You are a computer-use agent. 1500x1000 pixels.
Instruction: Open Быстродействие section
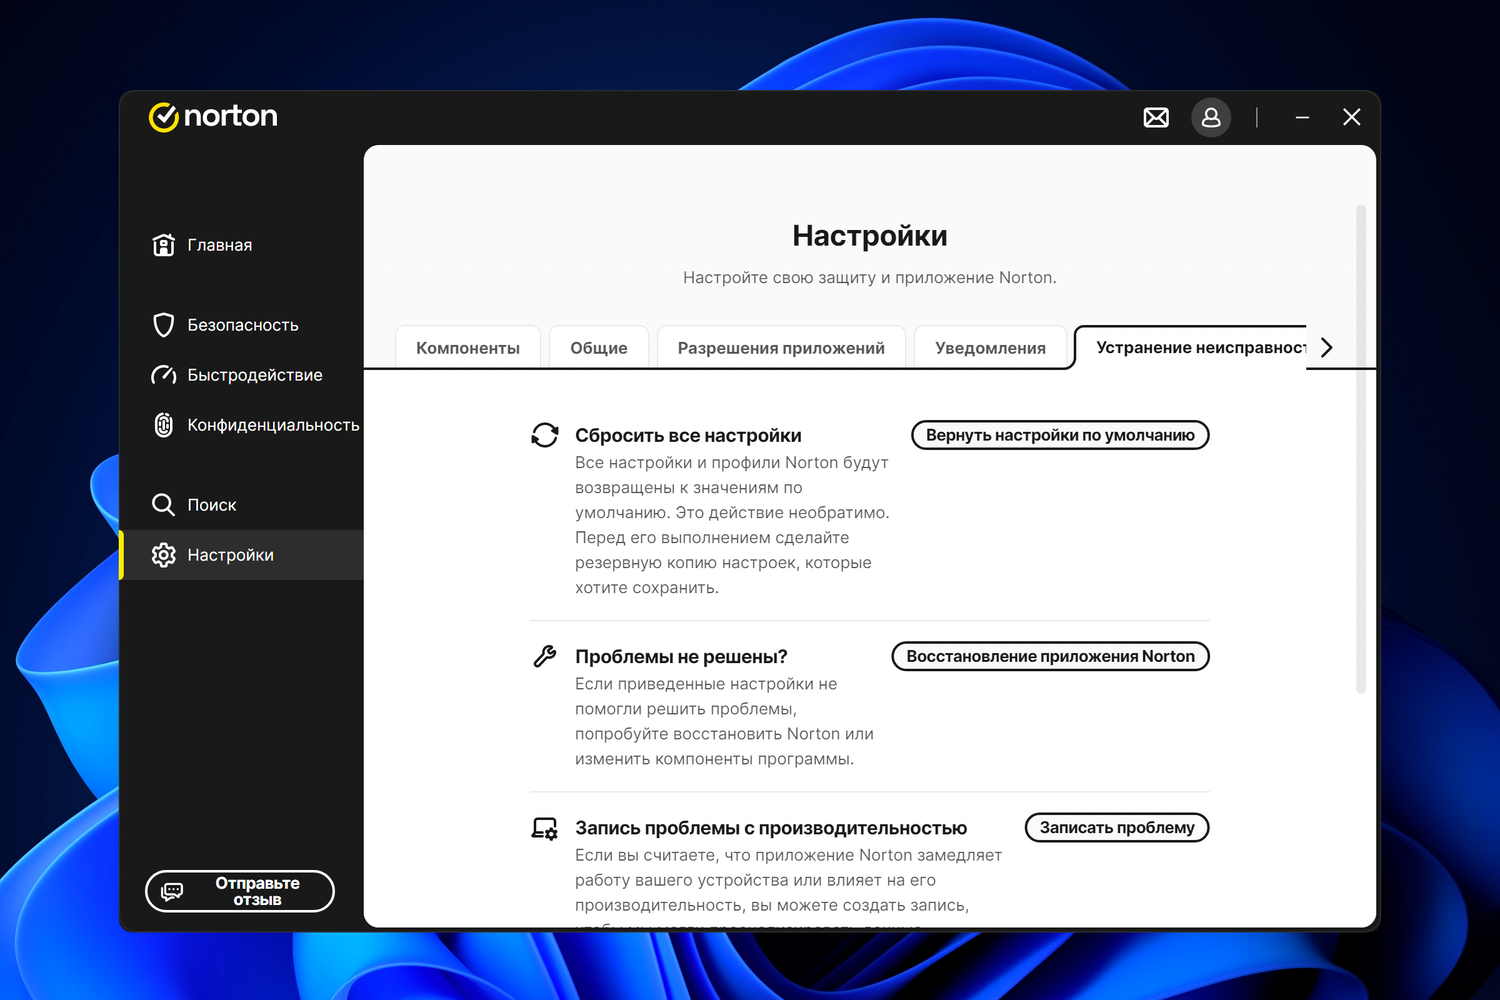click(242, 375)
